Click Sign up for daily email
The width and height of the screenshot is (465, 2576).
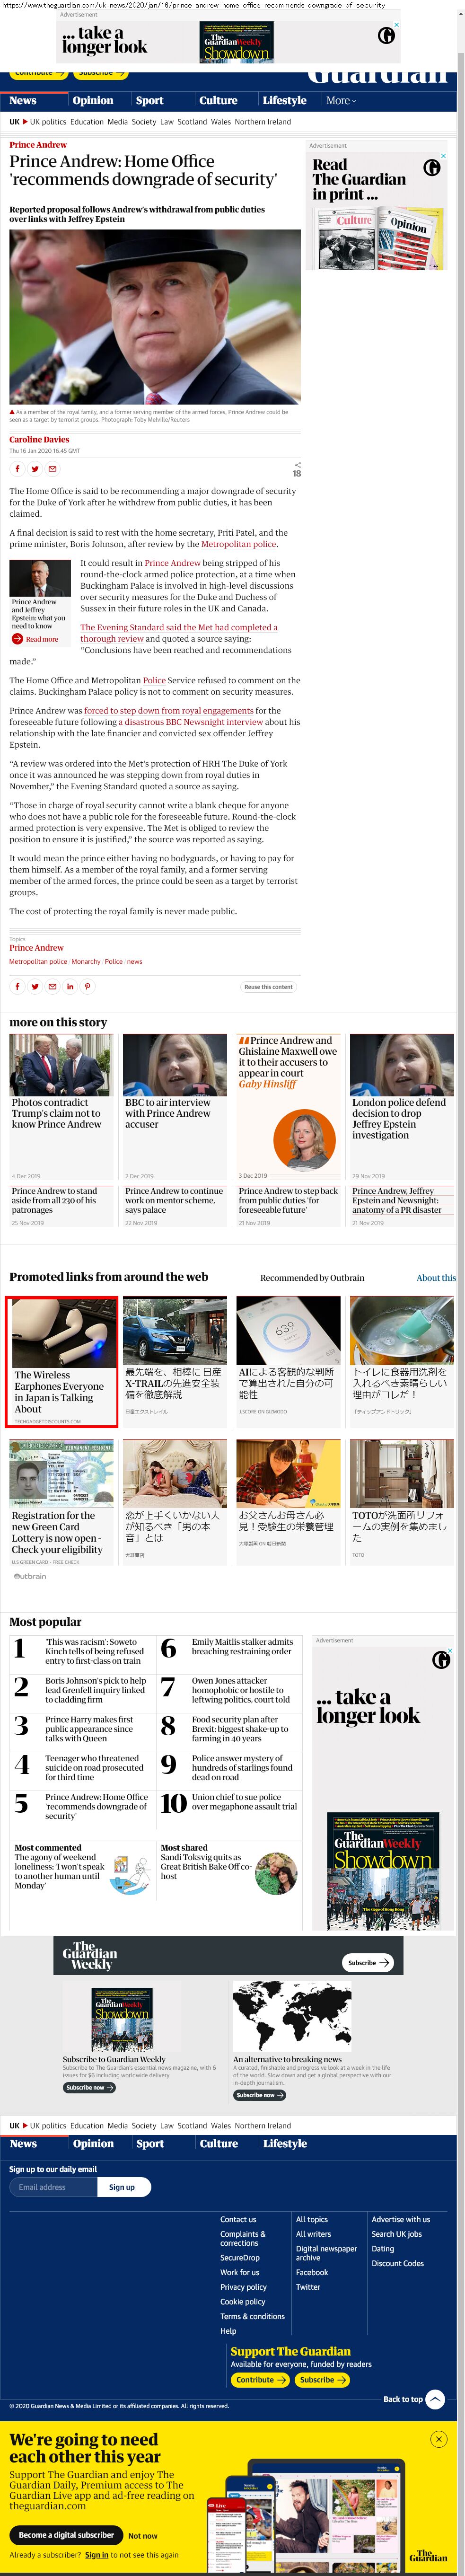122,2186
